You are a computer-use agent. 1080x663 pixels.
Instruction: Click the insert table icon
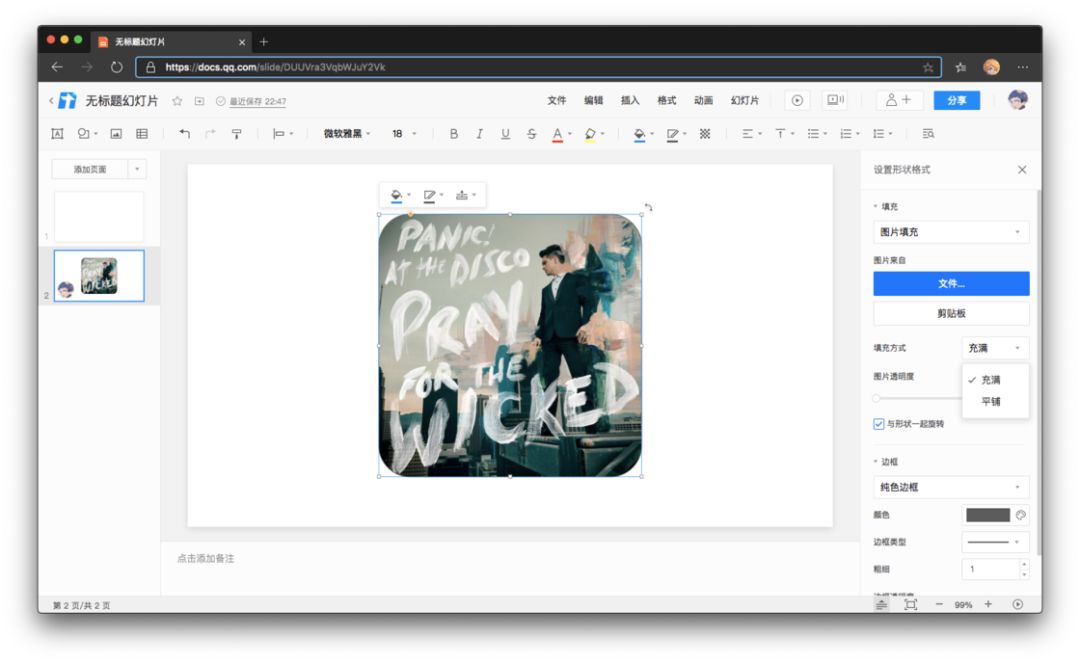142,134
